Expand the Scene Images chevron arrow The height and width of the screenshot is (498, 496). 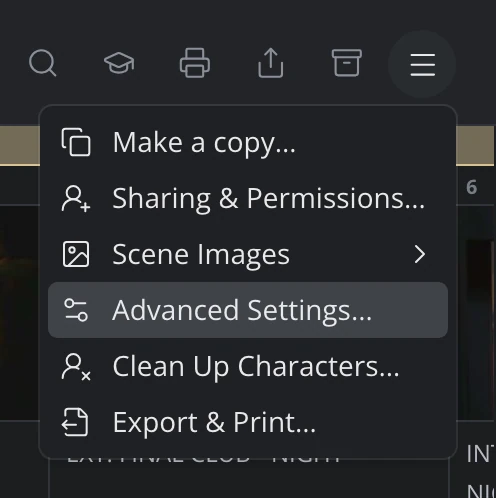point(420,254)
